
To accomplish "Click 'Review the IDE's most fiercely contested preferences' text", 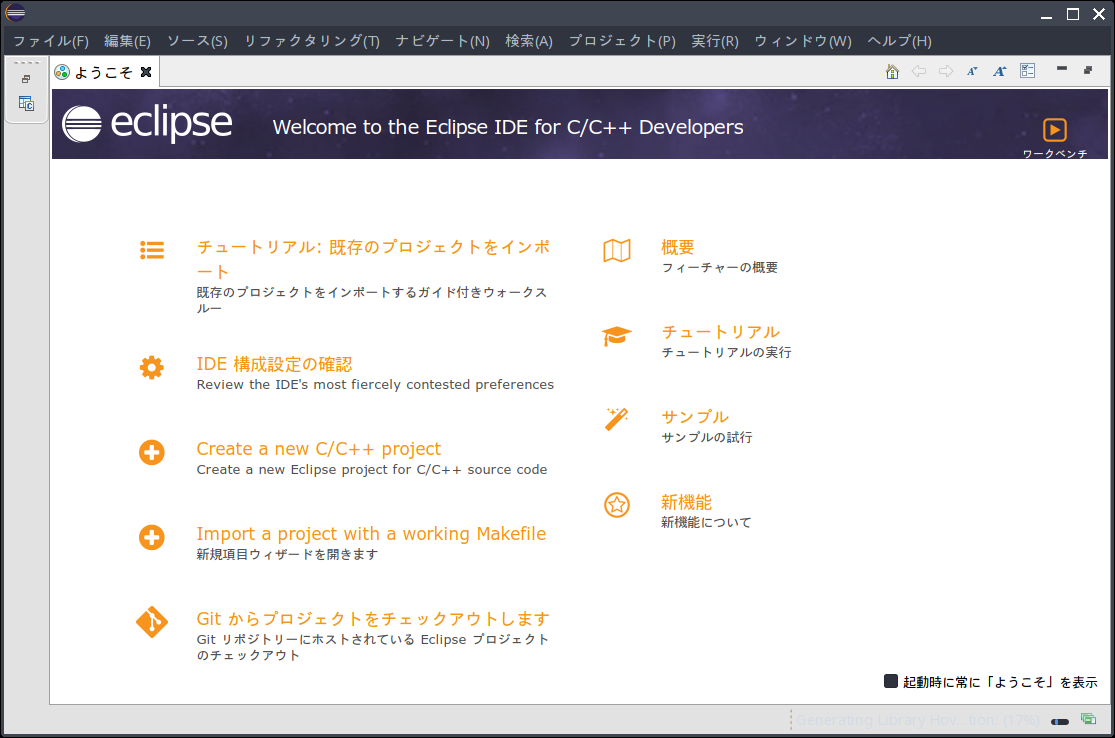I will click(x=375, y=385).
